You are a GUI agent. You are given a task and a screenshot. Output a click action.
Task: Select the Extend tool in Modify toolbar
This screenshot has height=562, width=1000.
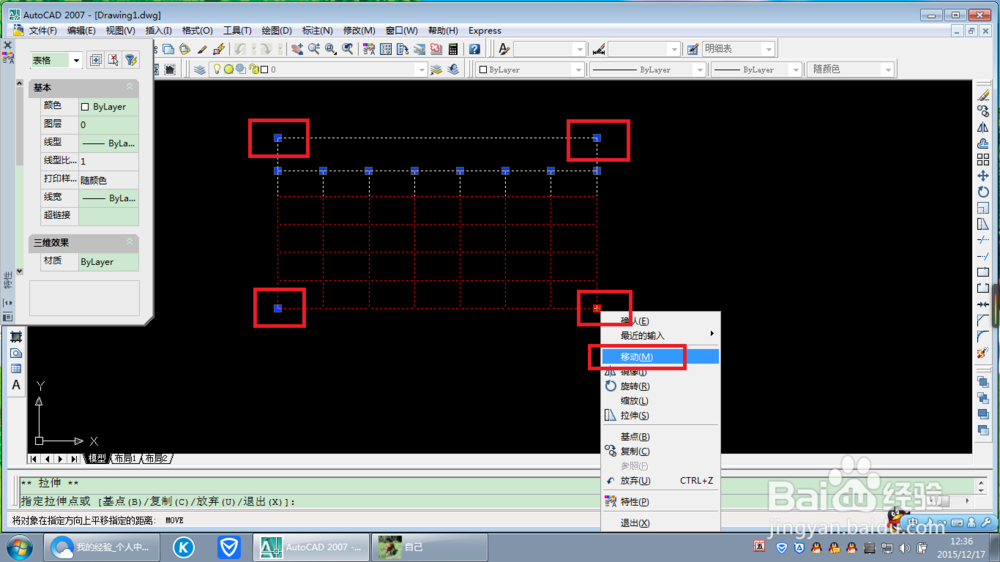983,256
